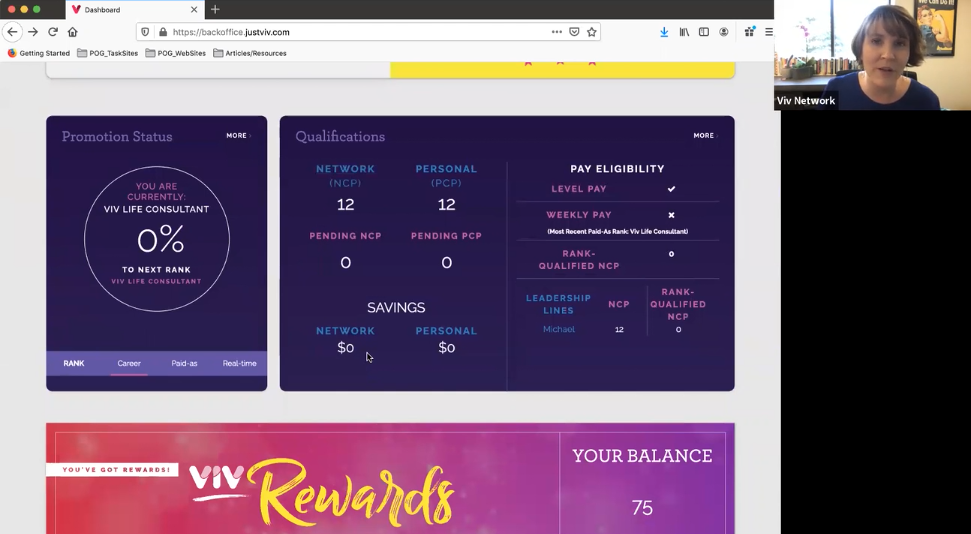Switch to the Real-time tab
The height and width of the screenshot is (534, 971).
point(240,364)
